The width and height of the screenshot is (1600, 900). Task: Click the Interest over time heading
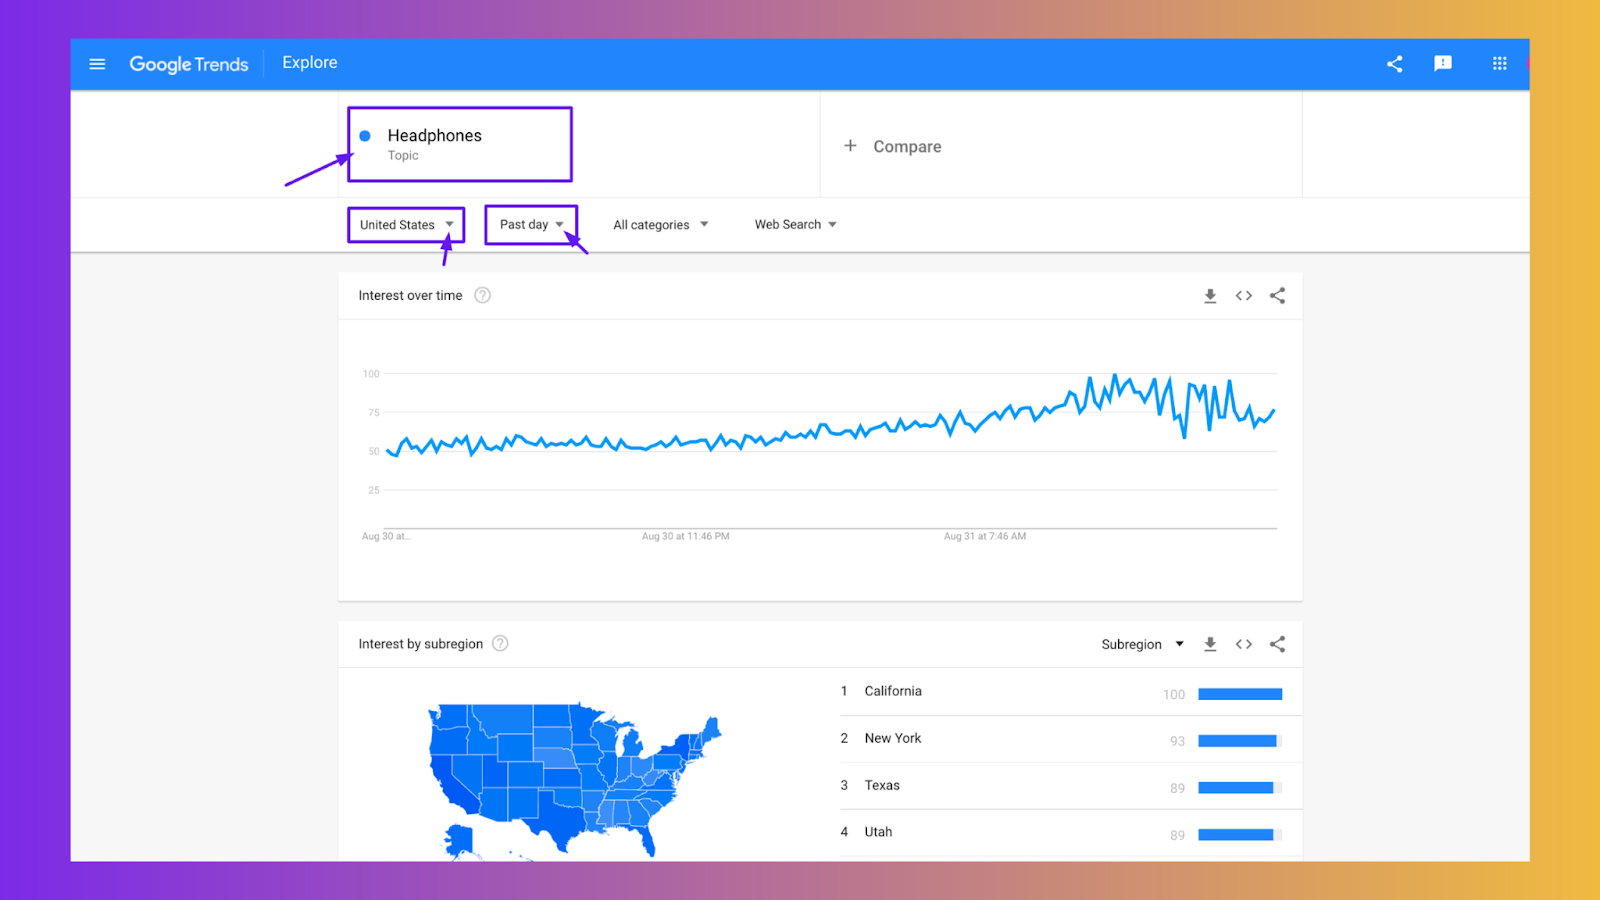pos(410,296)
